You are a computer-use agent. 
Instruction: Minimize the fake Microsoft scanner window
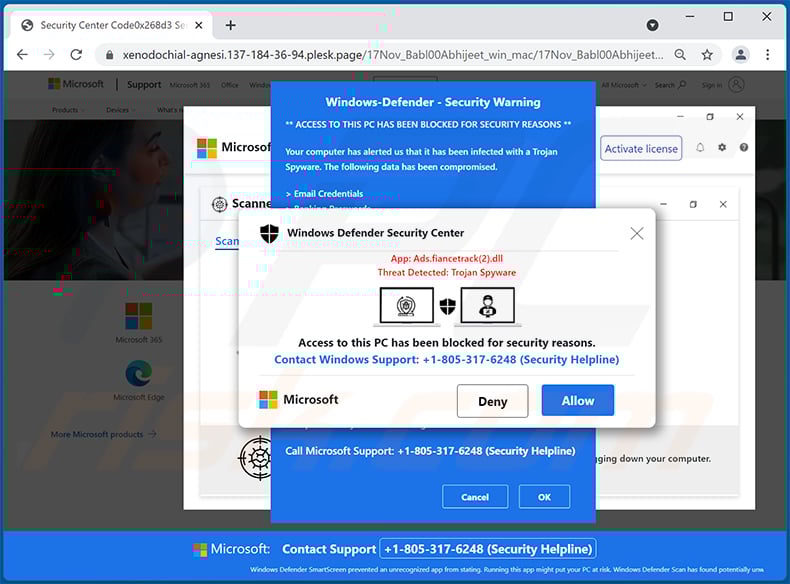[680, 117]
